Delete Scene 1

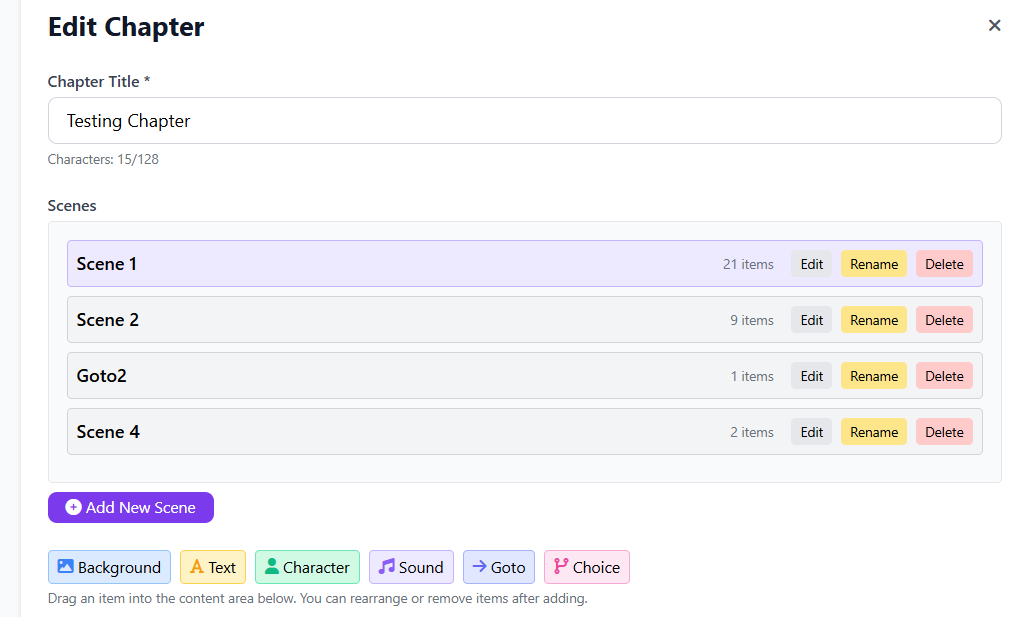point(943,264)
